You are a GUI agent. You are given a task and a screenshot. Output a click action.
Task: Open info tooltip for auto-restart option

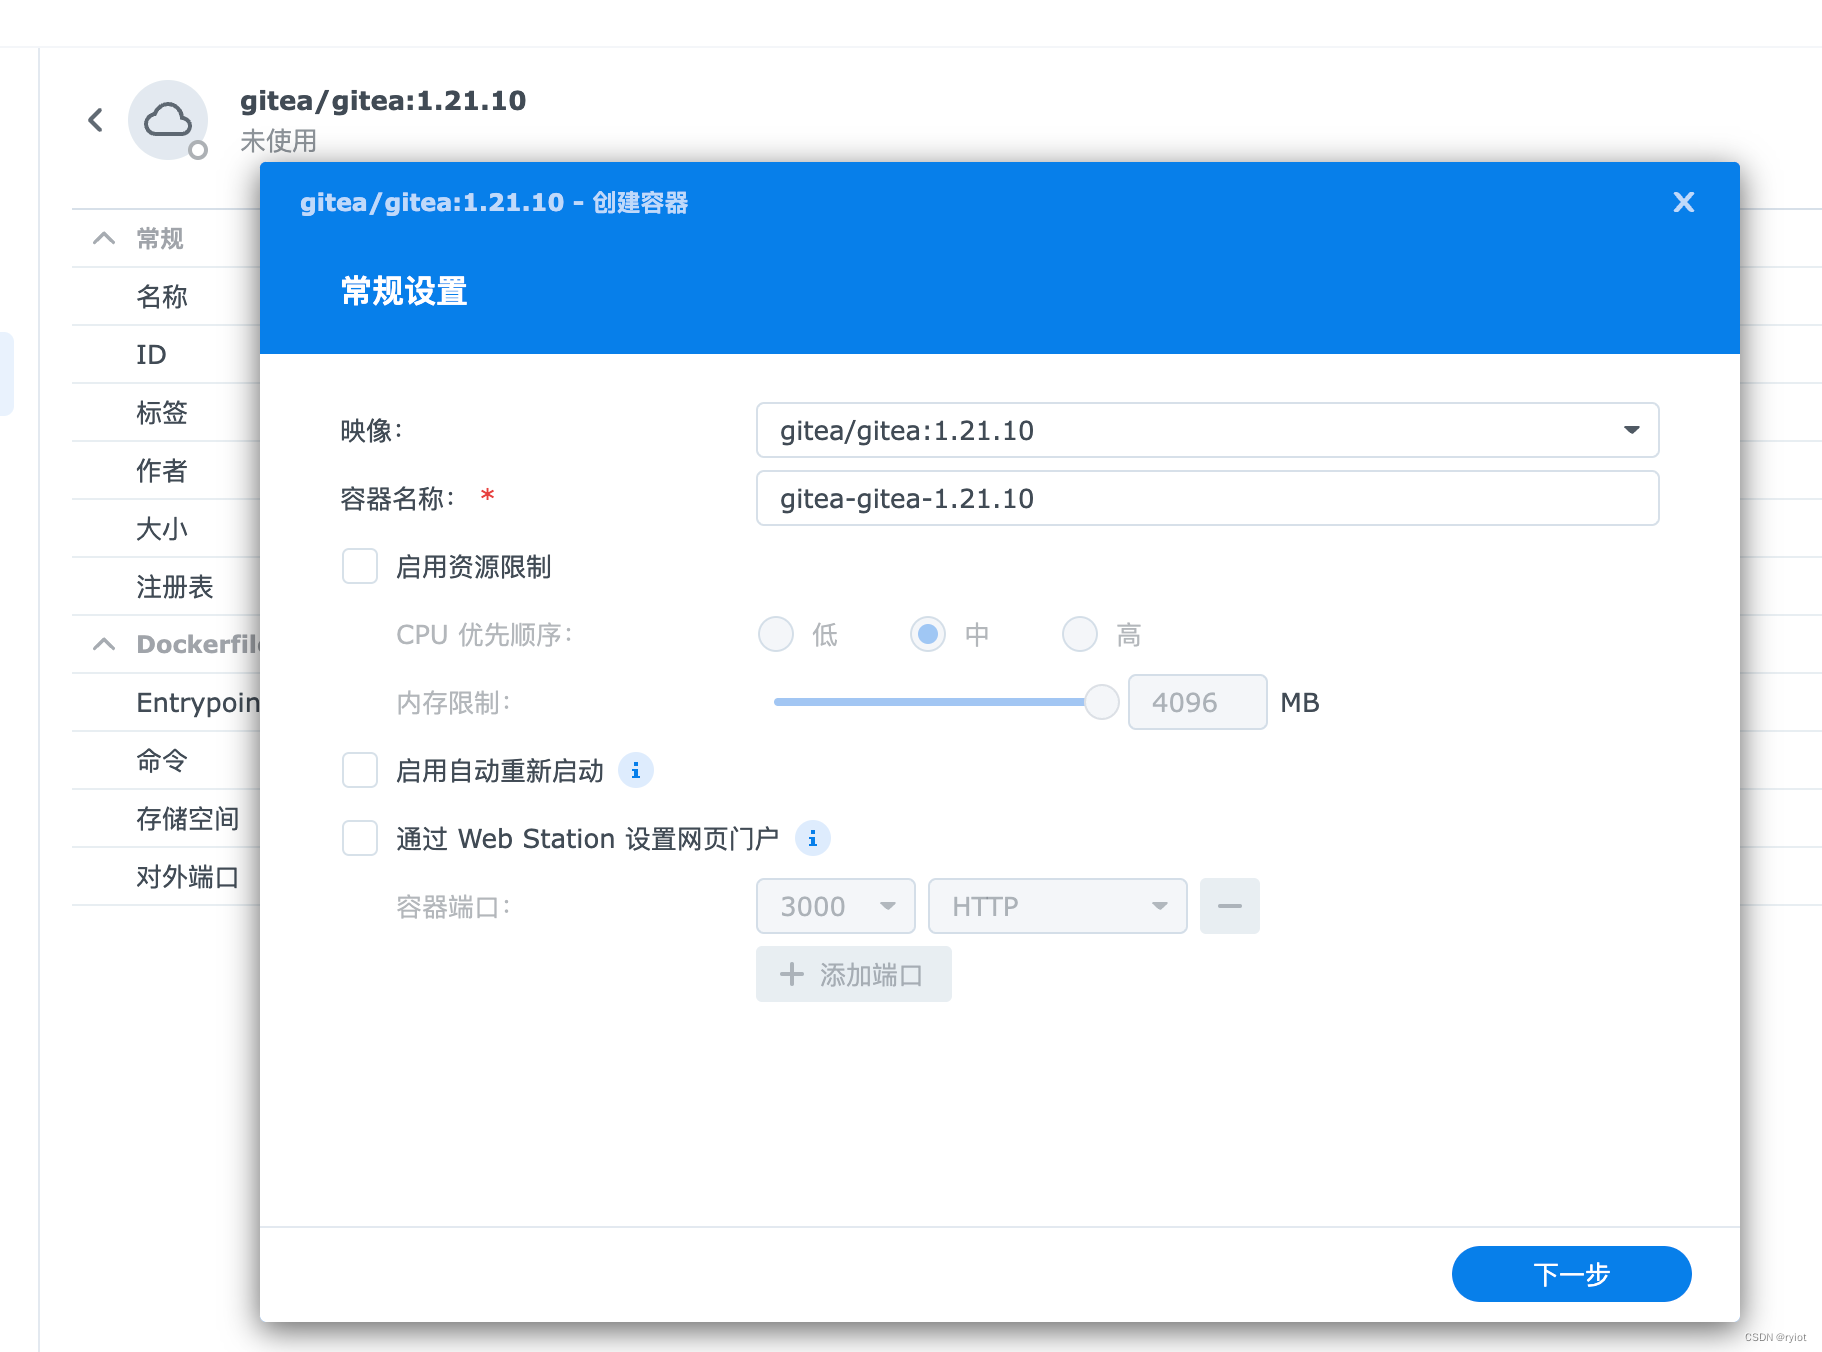click(x=636, y=770)
